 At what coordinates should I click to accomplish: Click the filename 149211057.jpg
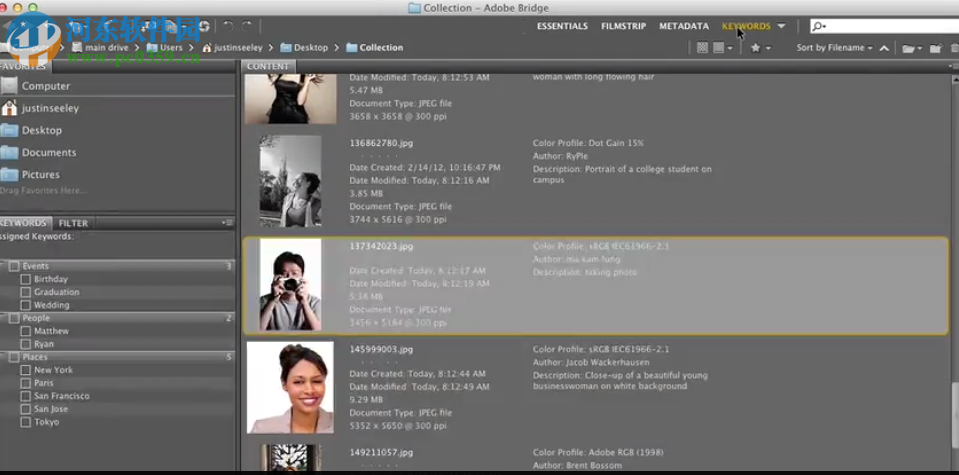pos(381,453)
